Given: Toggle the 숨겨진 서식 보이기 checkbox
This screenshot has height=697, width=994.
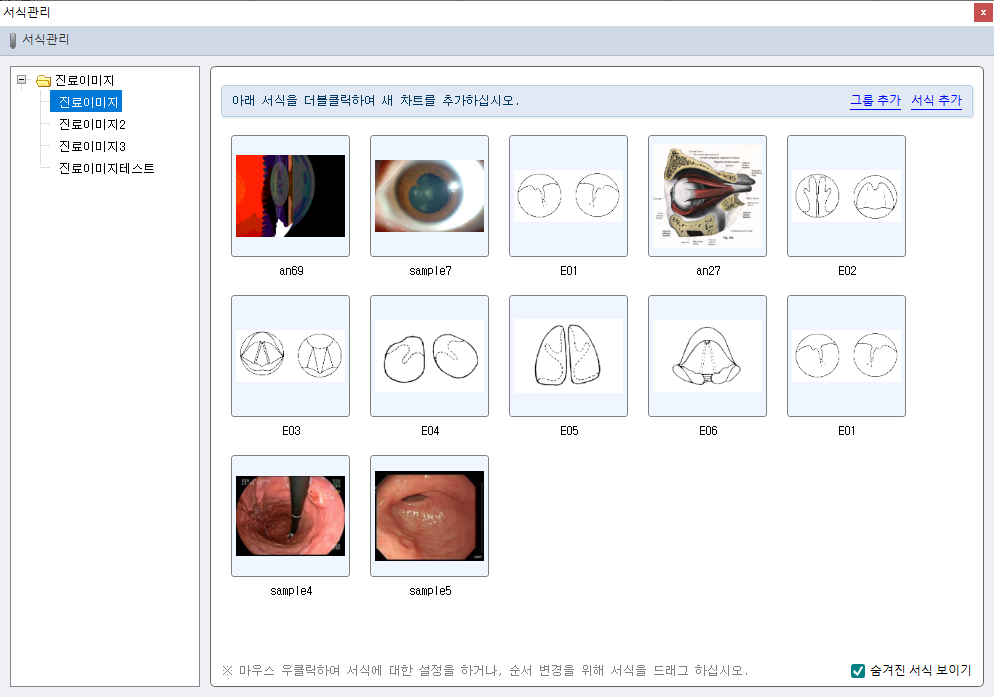Looking at the screenshot, I should pyautogui.click(x=858, y=671).
